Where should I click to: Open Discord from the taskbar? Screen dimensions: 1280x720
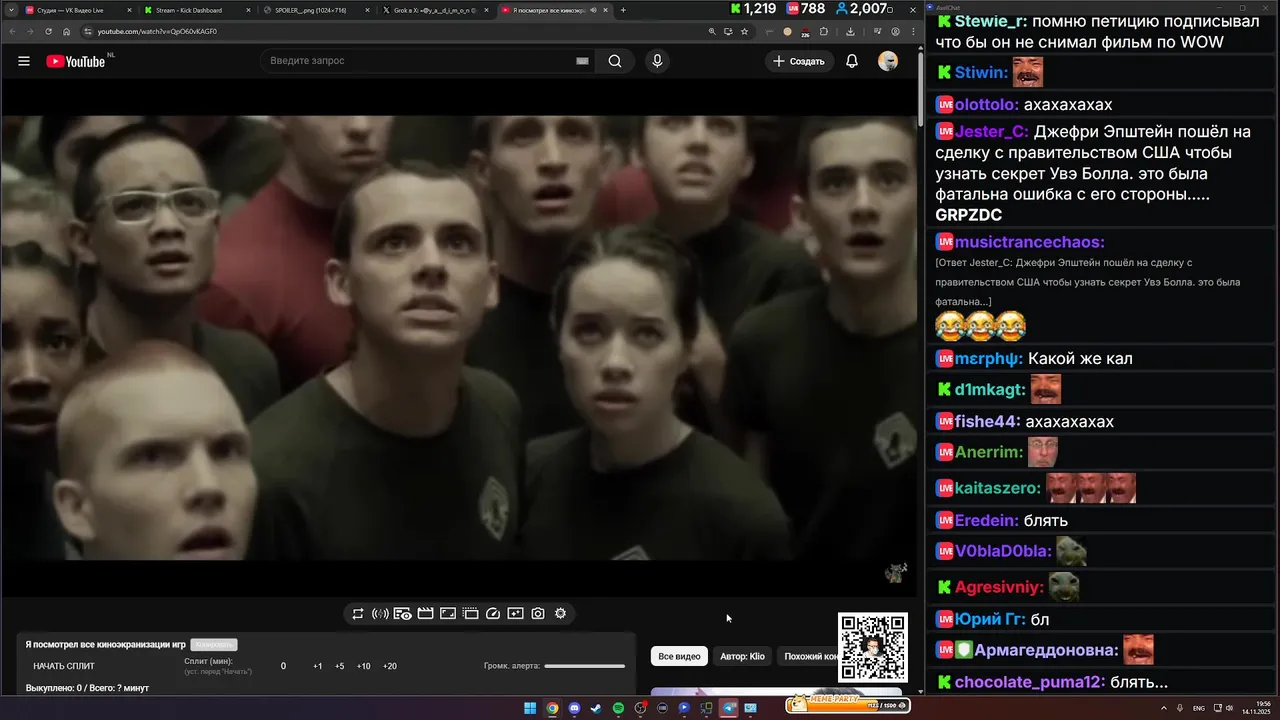point(574,708)
